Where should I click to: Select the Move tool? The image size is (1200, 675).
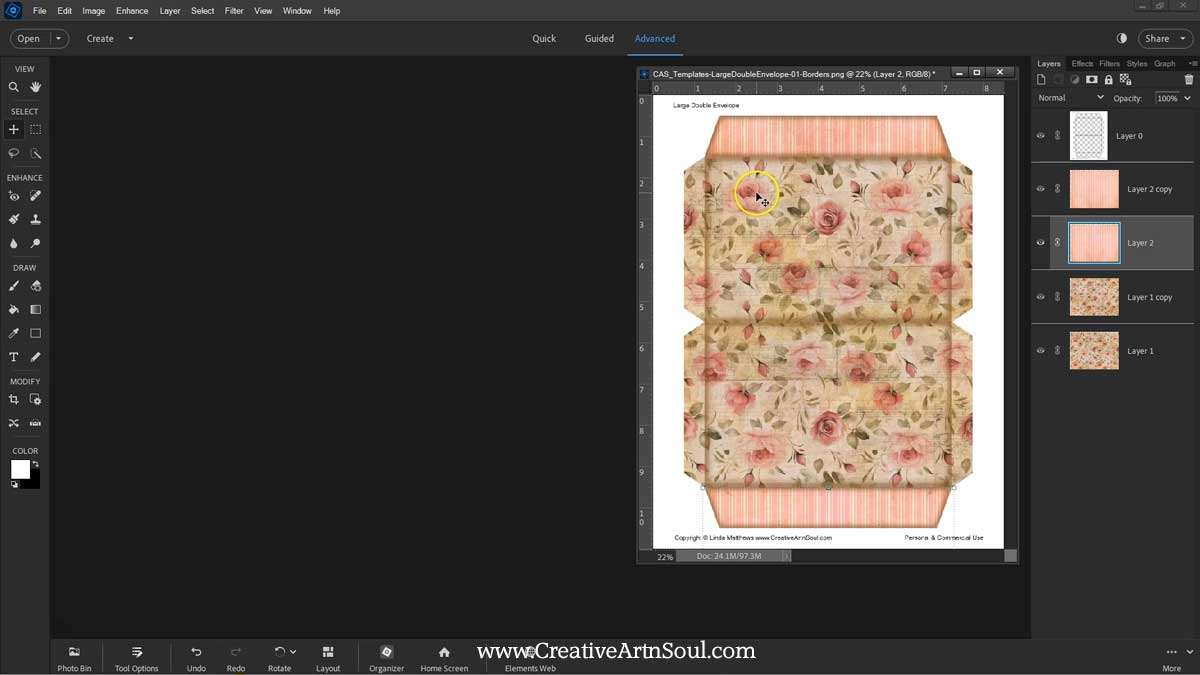pyautogui.click(x=14, y=129)
